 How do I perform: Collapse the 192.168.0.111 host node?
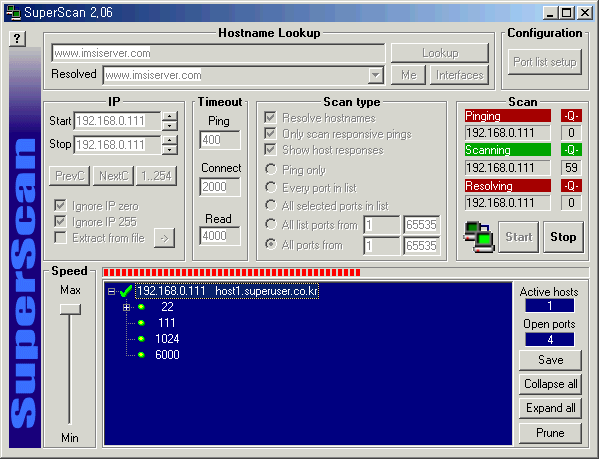tap(111, 292)
